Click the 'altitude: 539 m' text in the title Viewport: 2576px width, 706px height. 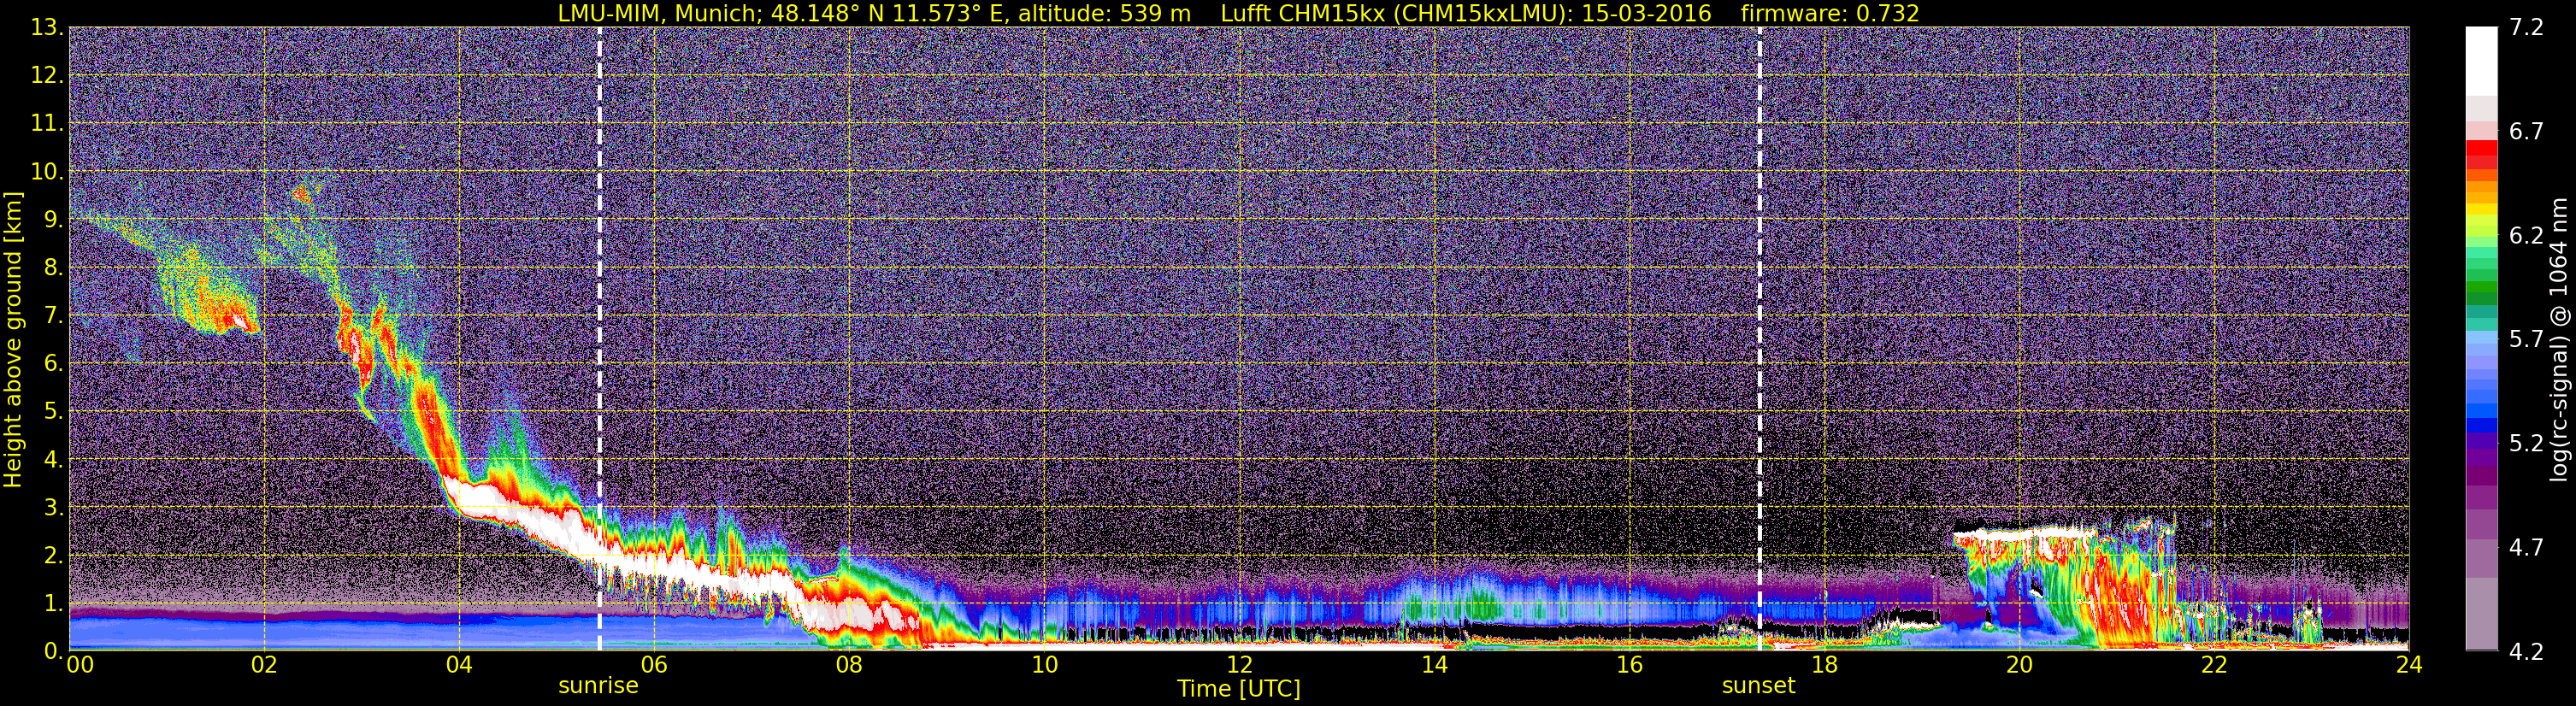coord(1105,13)
